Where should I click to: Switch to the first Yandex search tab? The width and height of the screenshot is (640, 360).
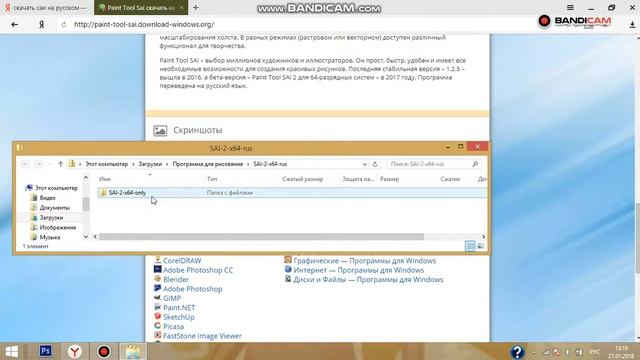(x=46, y=7)
